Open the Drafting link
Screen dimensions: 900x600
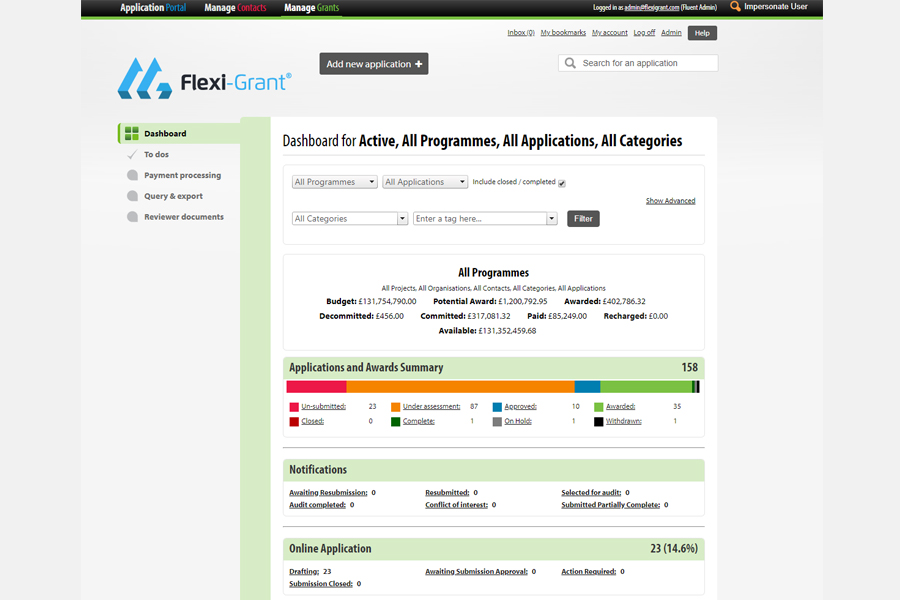[x=304, y=572]
